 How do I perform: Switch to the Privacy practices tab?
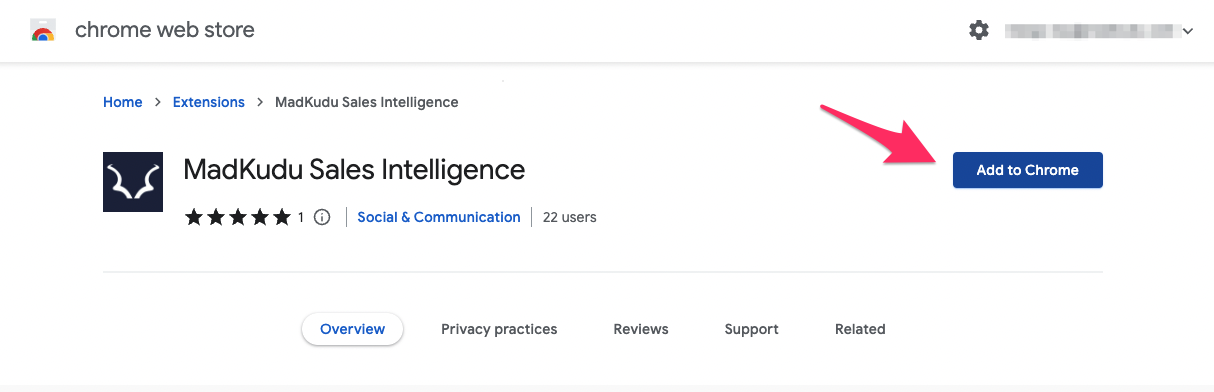pos(499,329)
